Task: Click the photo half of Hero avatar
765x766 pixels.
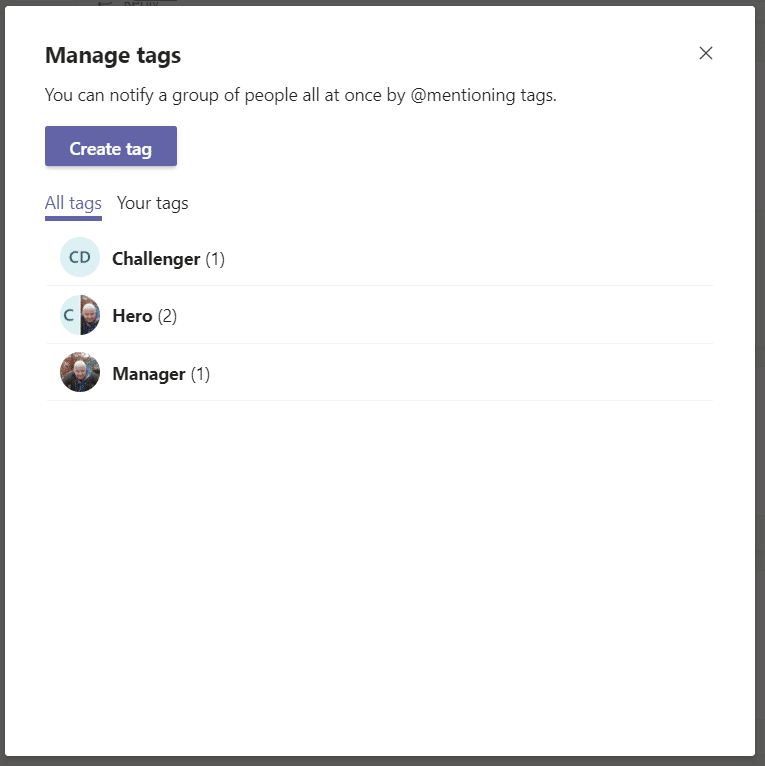Action: click(x=91, y=316)
